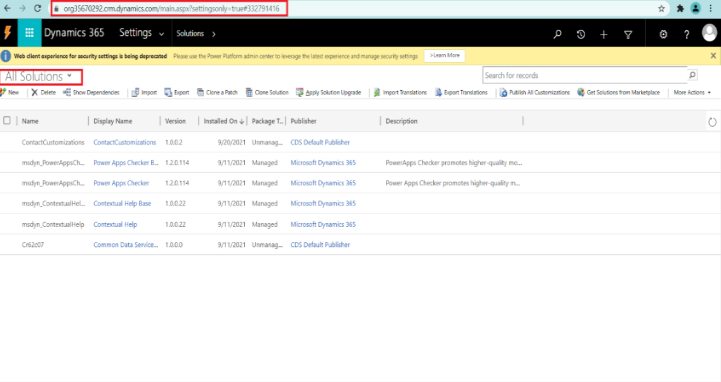Screen dimensions: 721x382
Task: Sort by the Name column header
Action: point(30,121)
